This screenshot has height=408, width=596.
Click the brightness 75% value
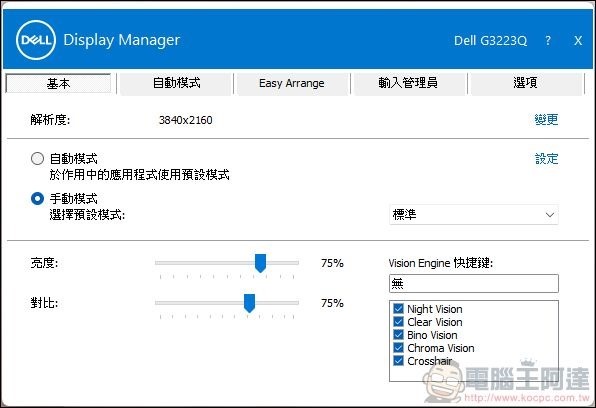[332, 263]
